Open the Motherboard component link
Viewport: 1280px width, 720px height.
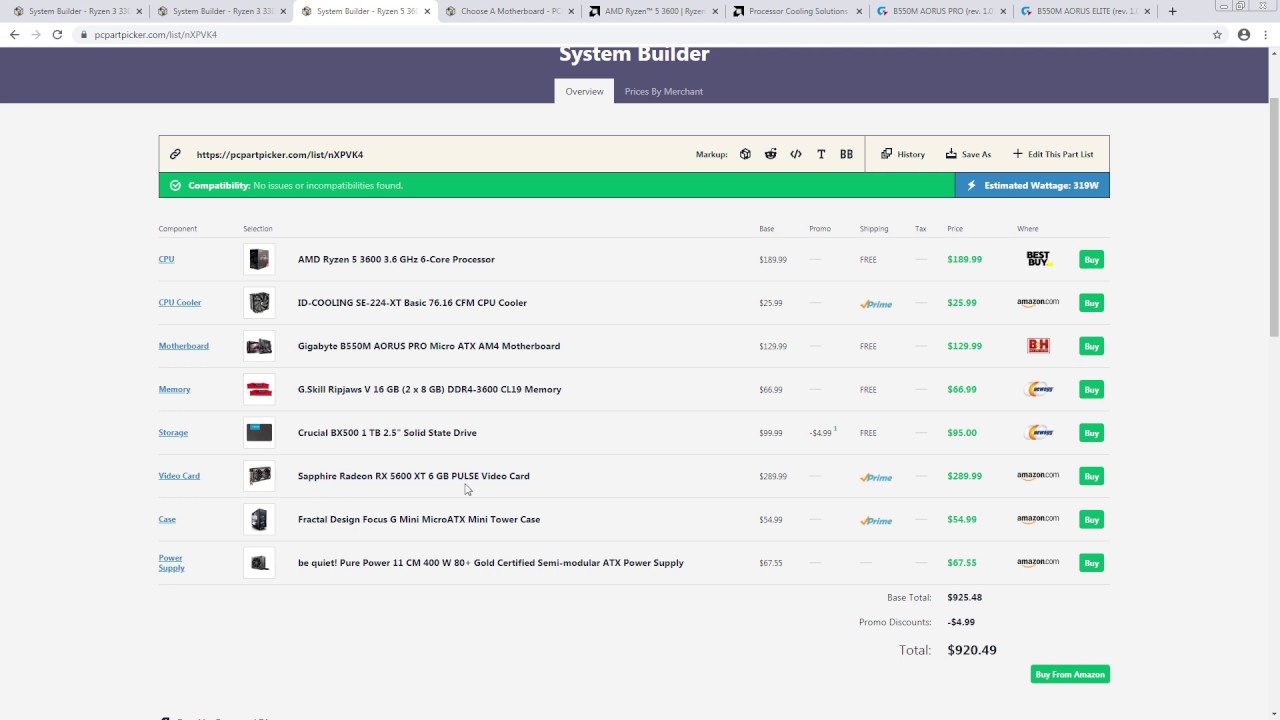184,346
